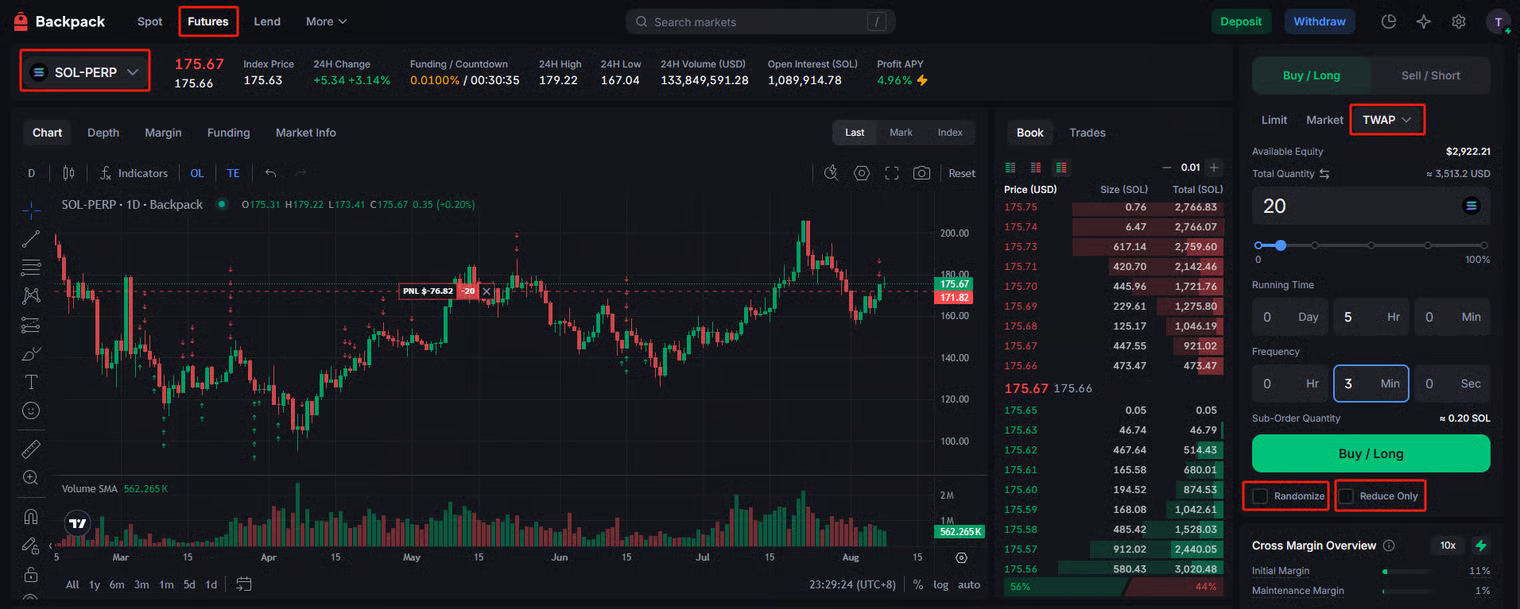Click the 100% end of quantity slider
The width and height of the screenshot is (1520, 609).
(x=1483, y=245)
